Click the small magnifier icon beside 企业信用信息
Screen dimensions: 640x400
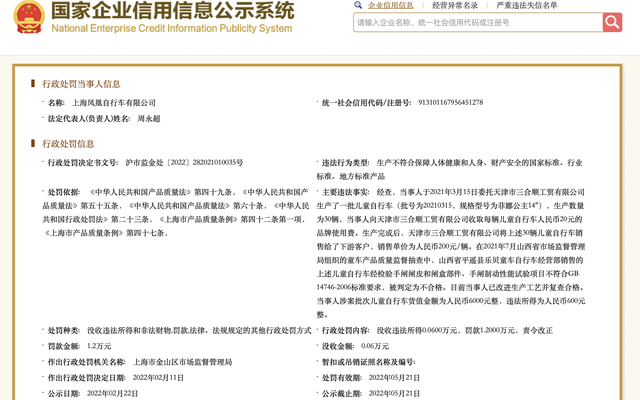358,5
